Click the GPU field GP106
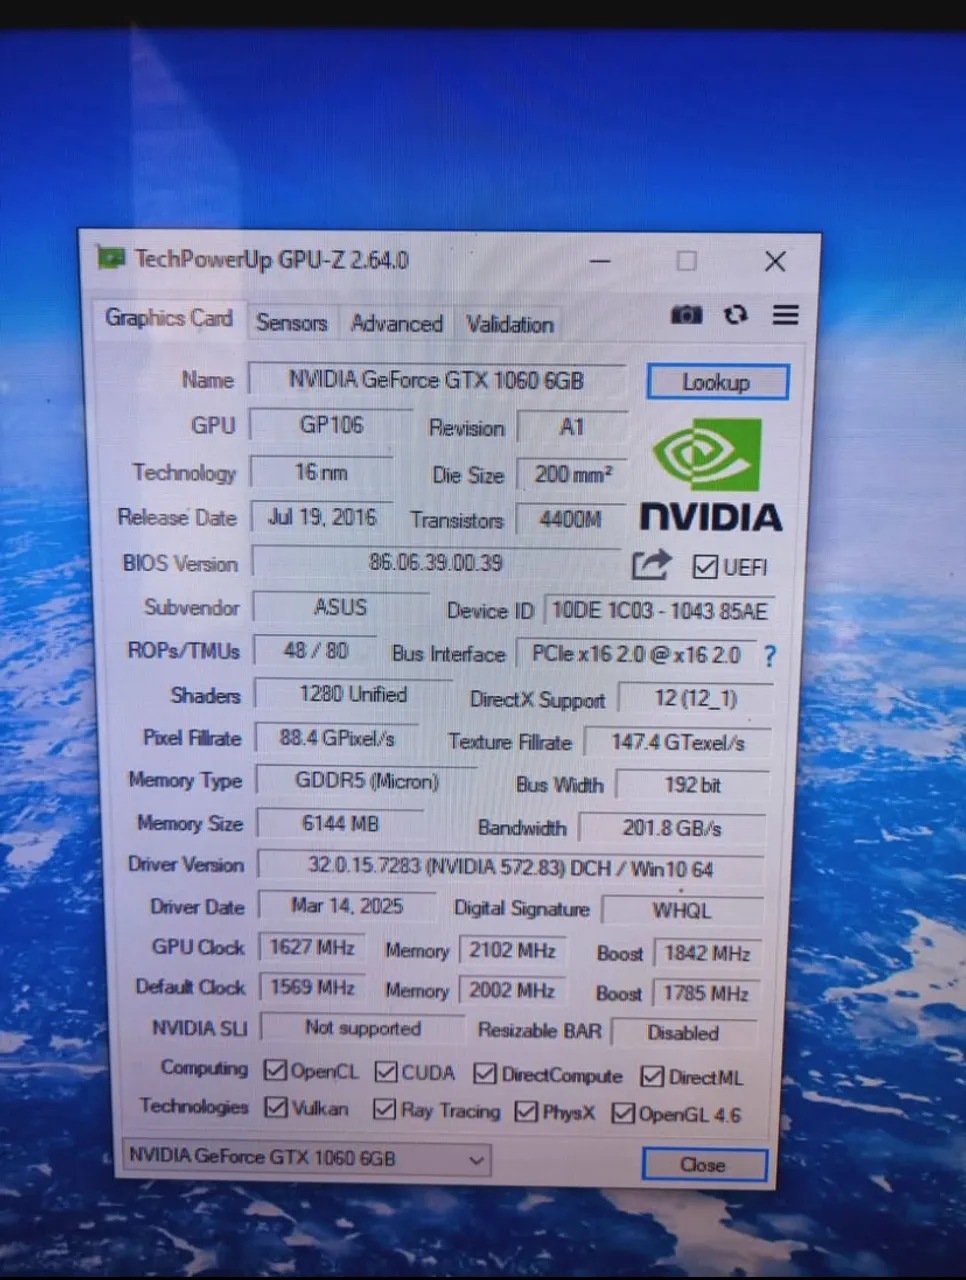966x1280 pixels. click(331, 425)
